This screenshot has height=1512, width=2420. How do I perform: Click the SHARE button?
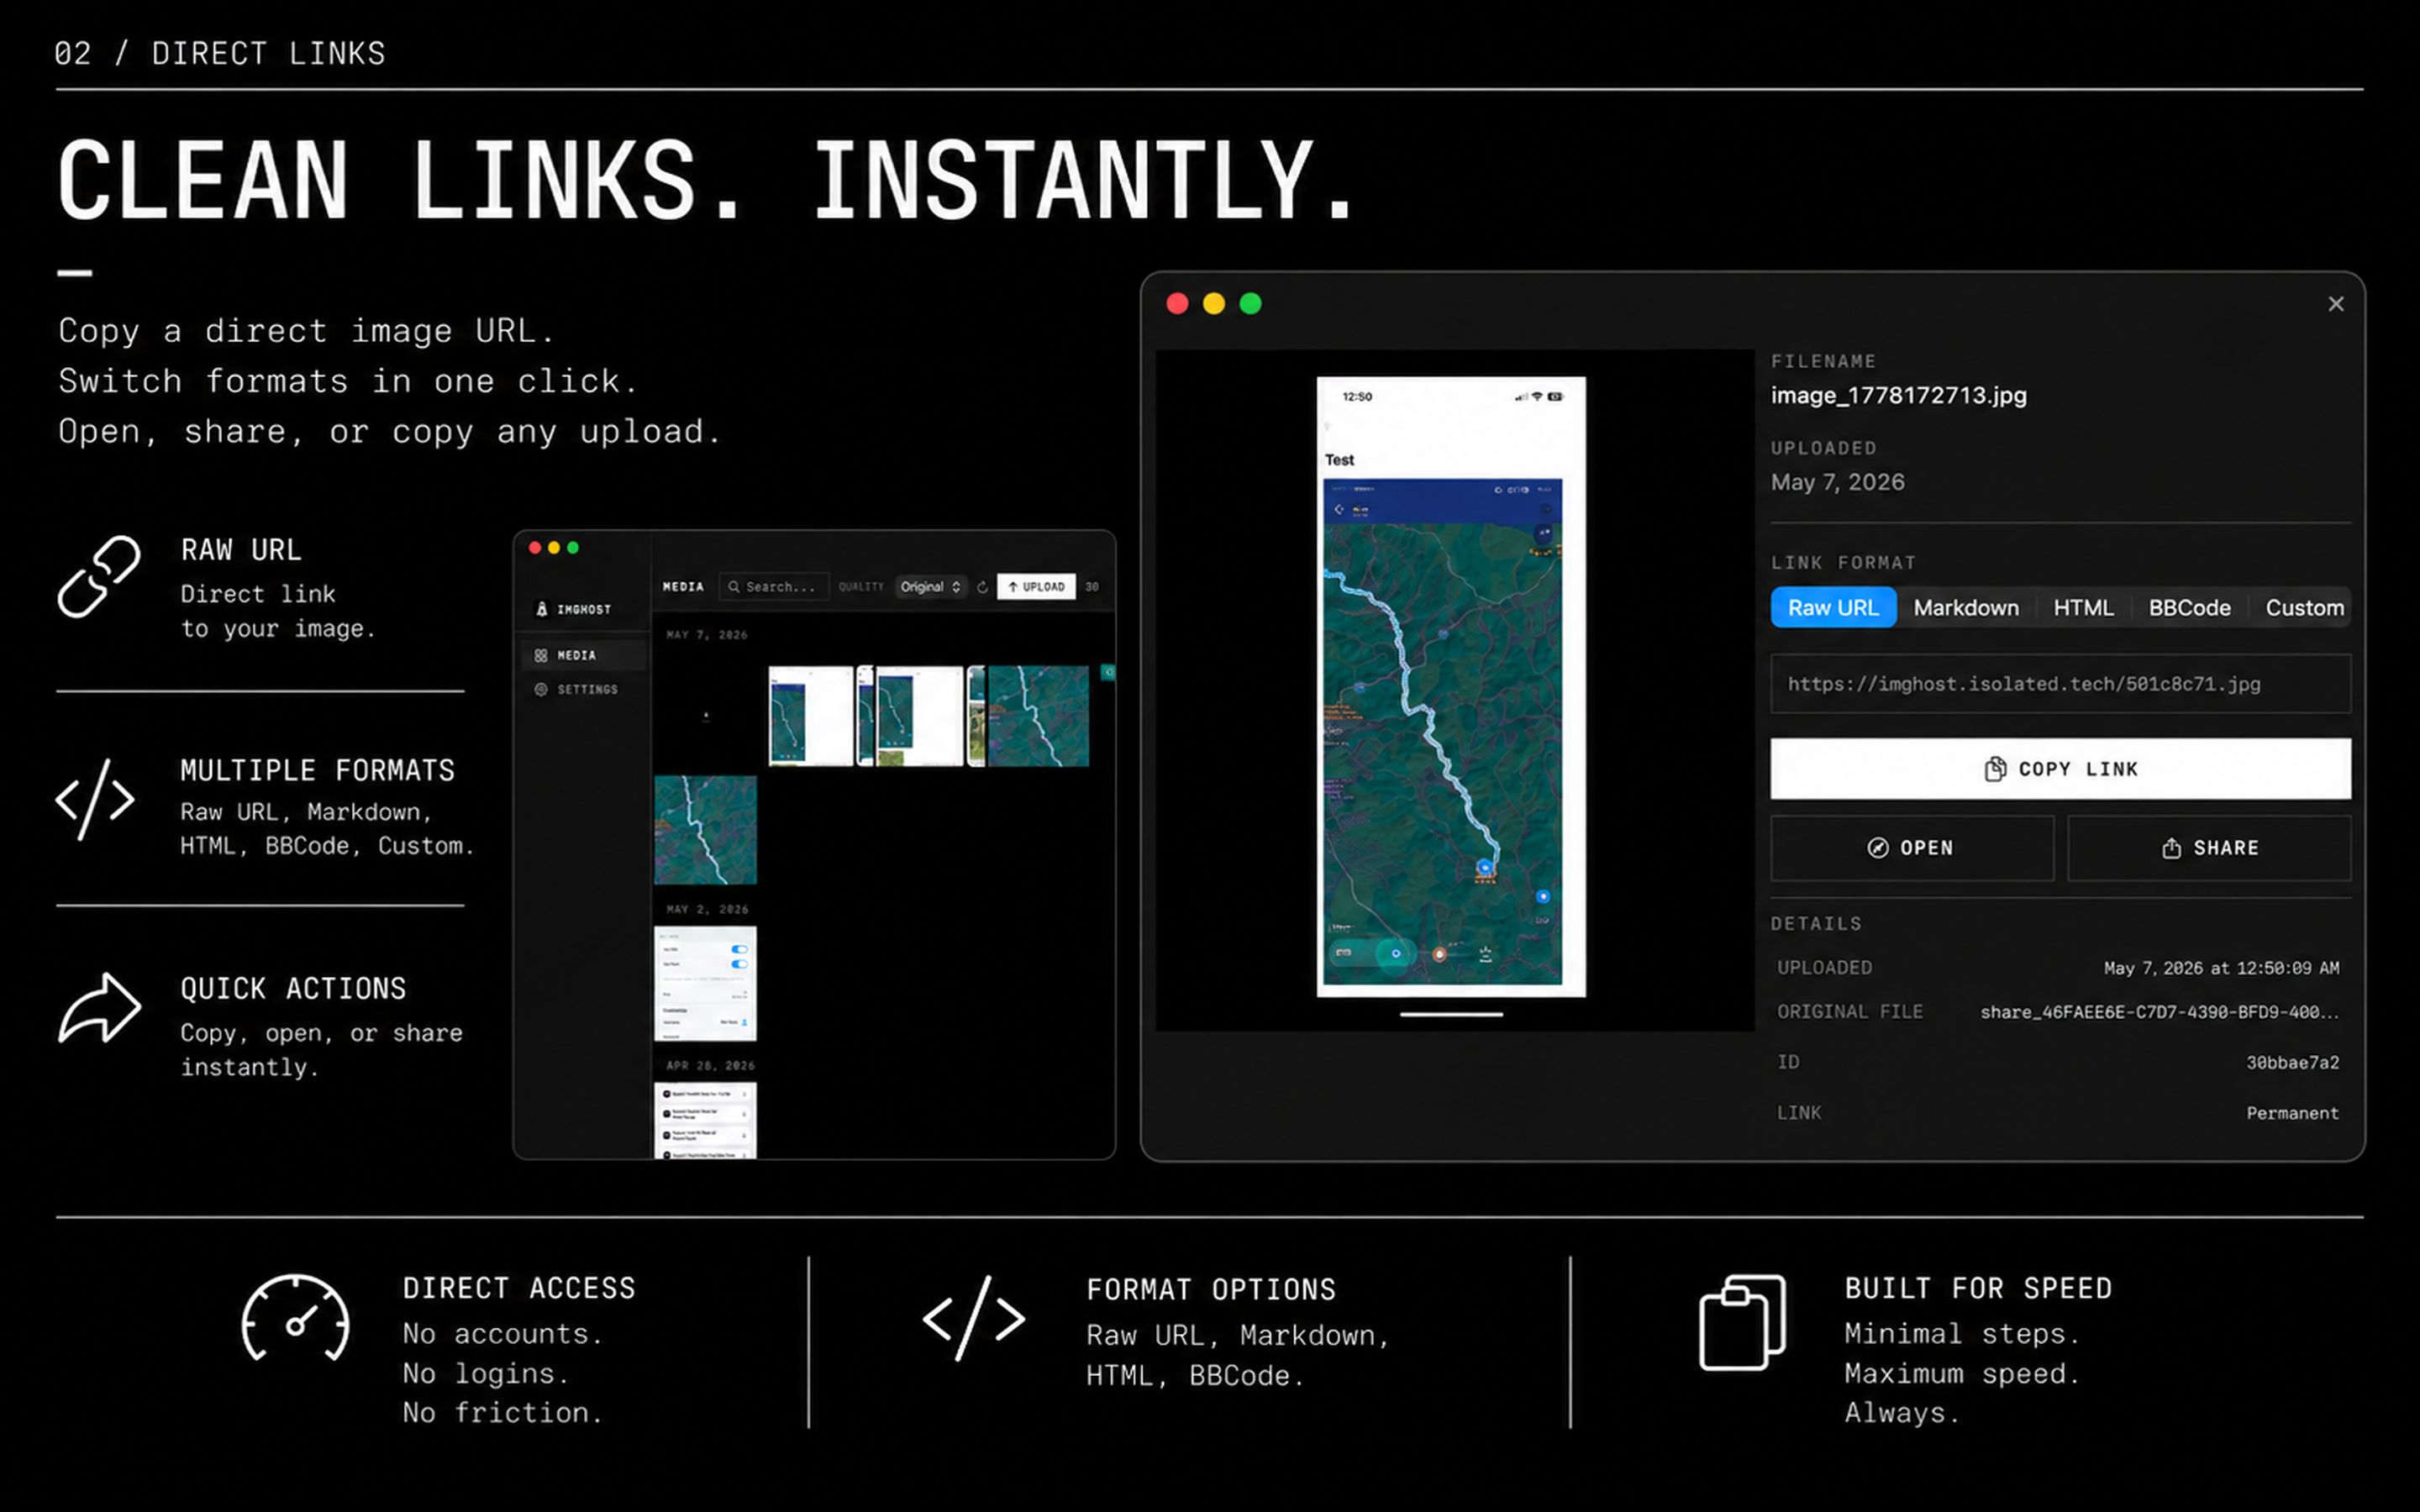(2209, 848)
